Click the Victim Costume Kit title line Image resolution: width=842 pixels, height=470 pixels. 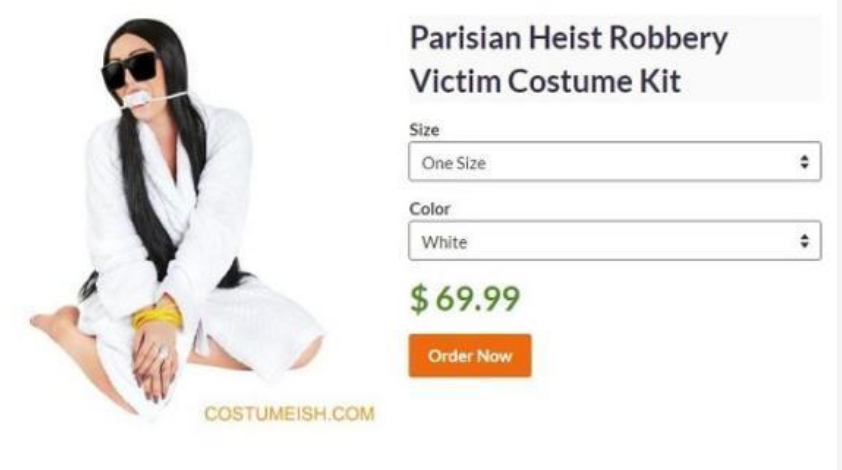click(545, 82)
